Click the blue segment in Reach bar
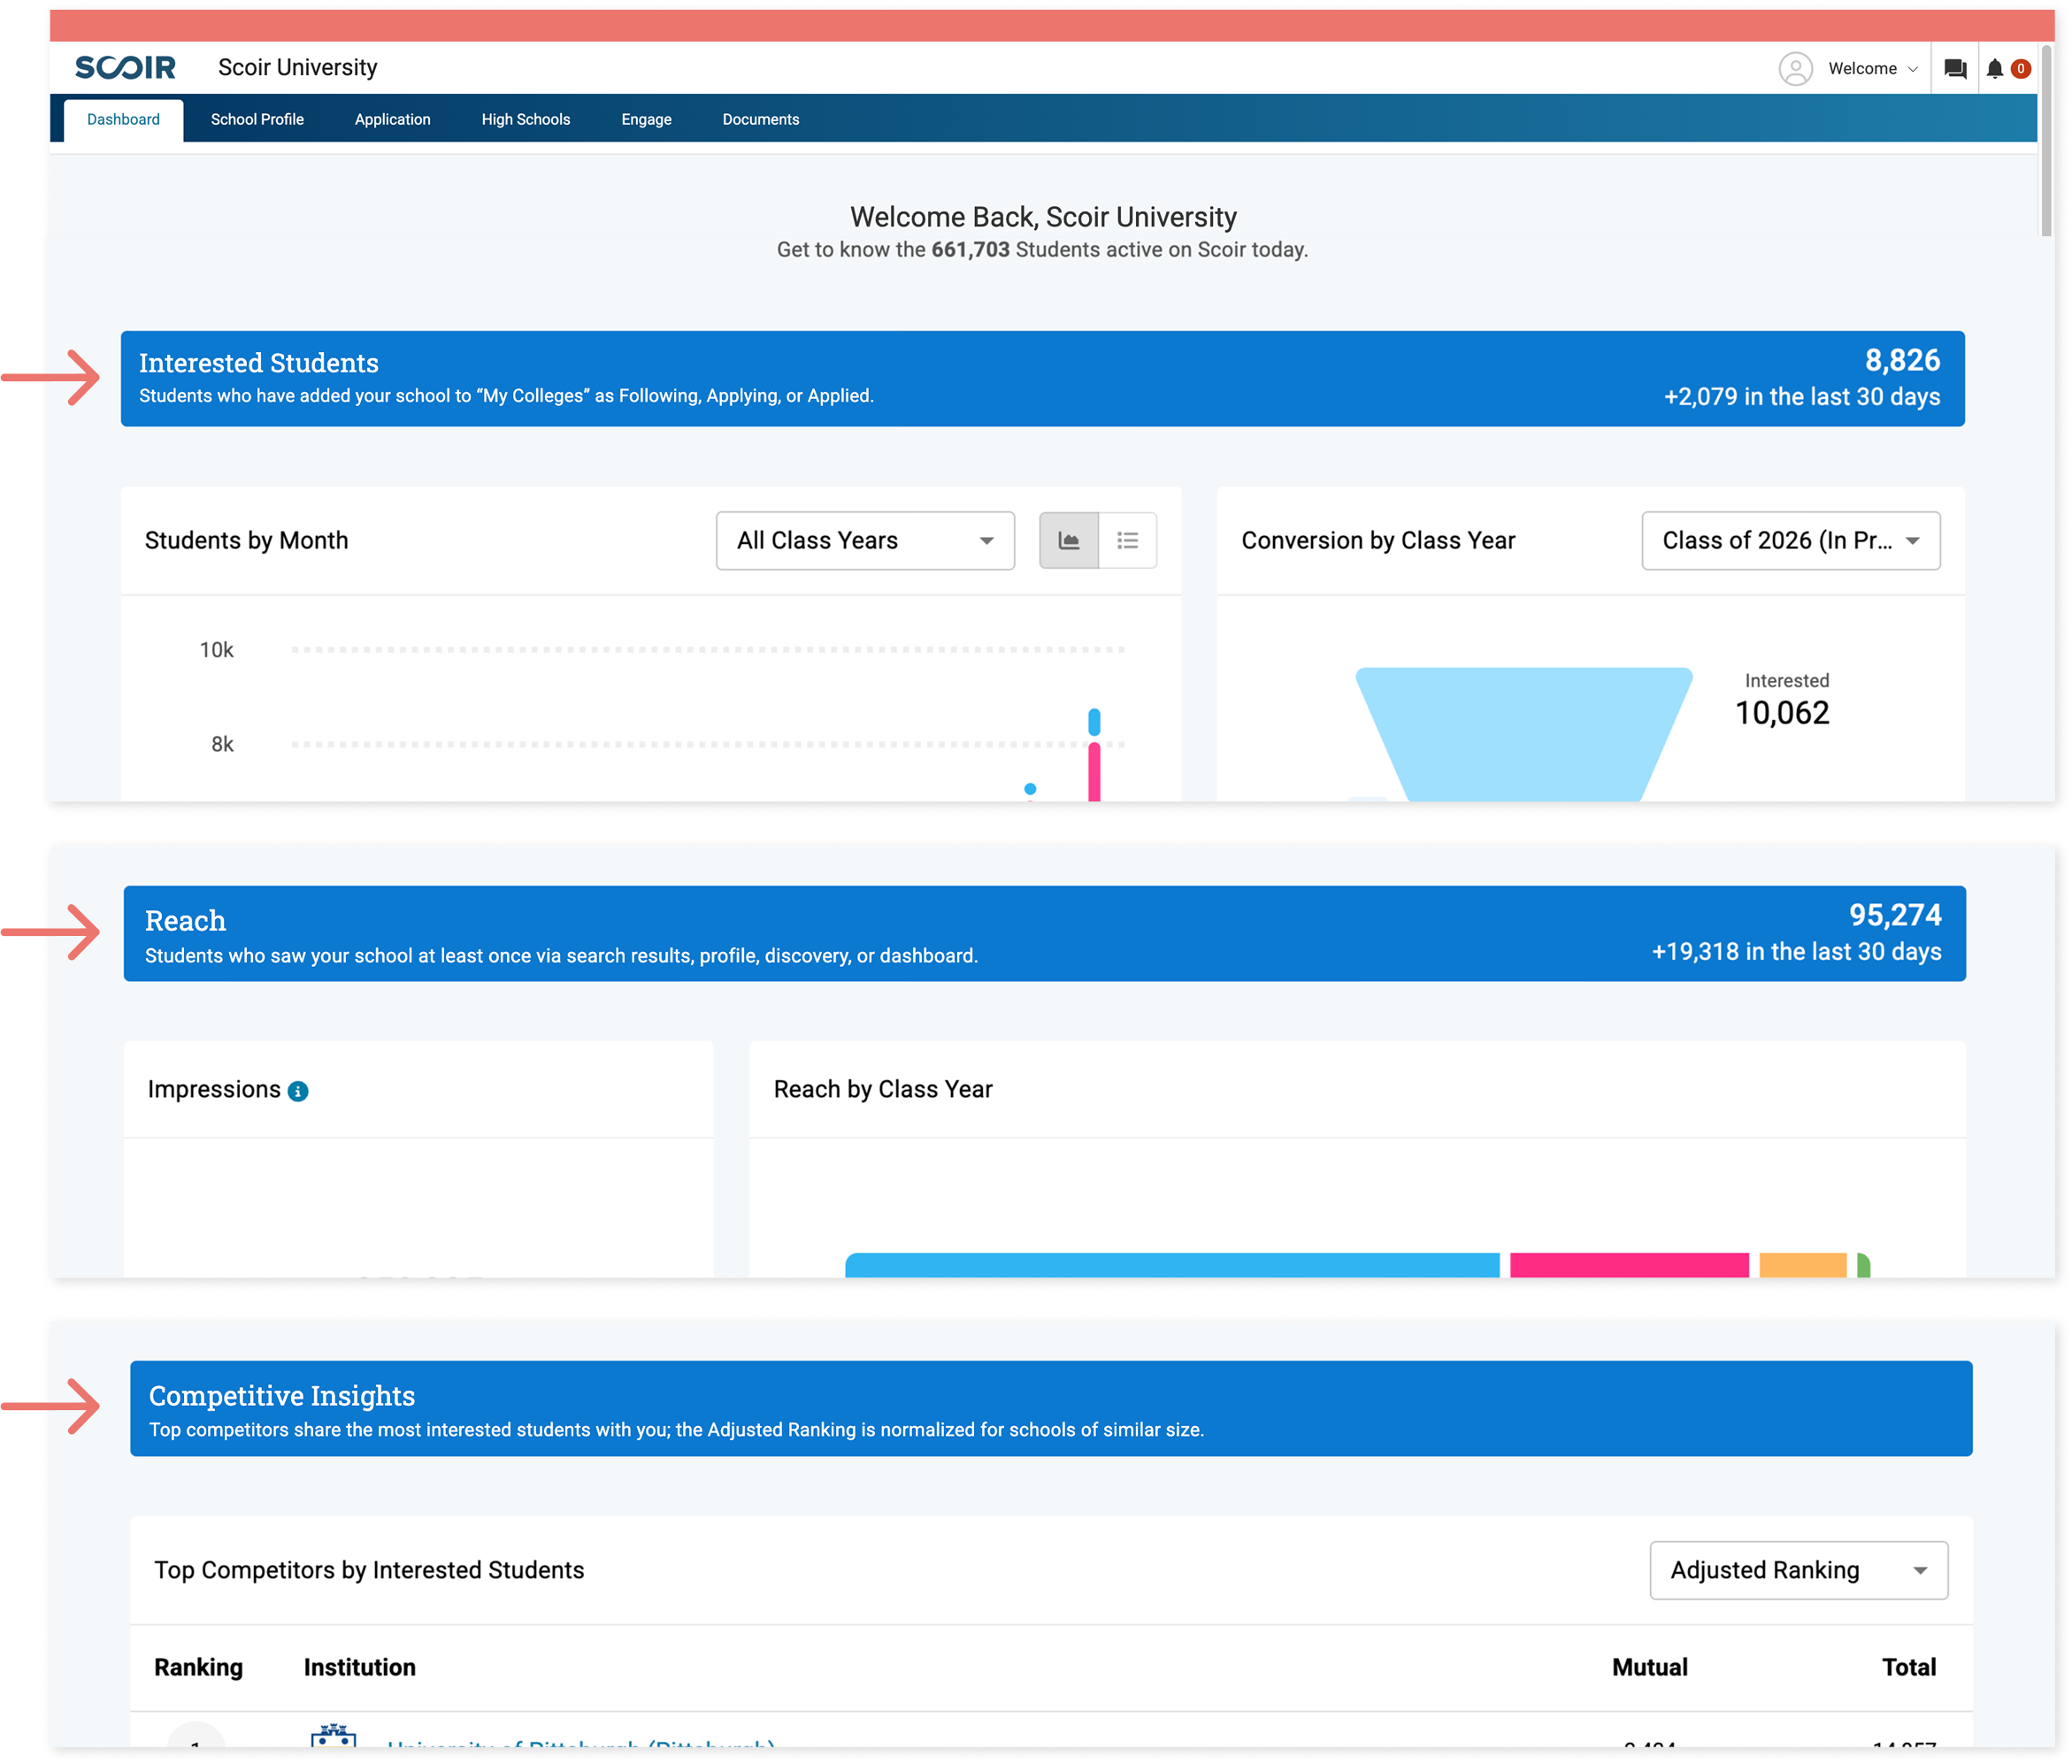This screenshot has width=2072, height=1764. tap(1171, 1265)
